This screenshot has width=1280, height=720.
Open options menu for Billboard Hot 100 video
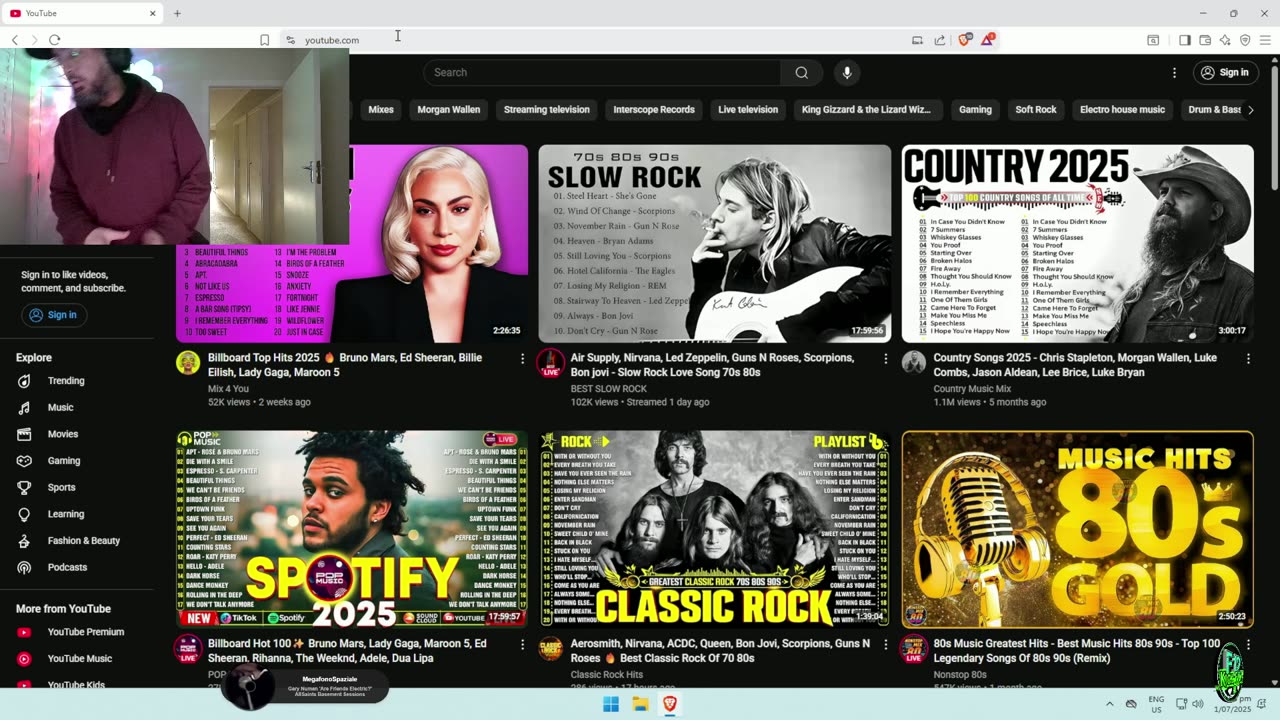[522, 644]
